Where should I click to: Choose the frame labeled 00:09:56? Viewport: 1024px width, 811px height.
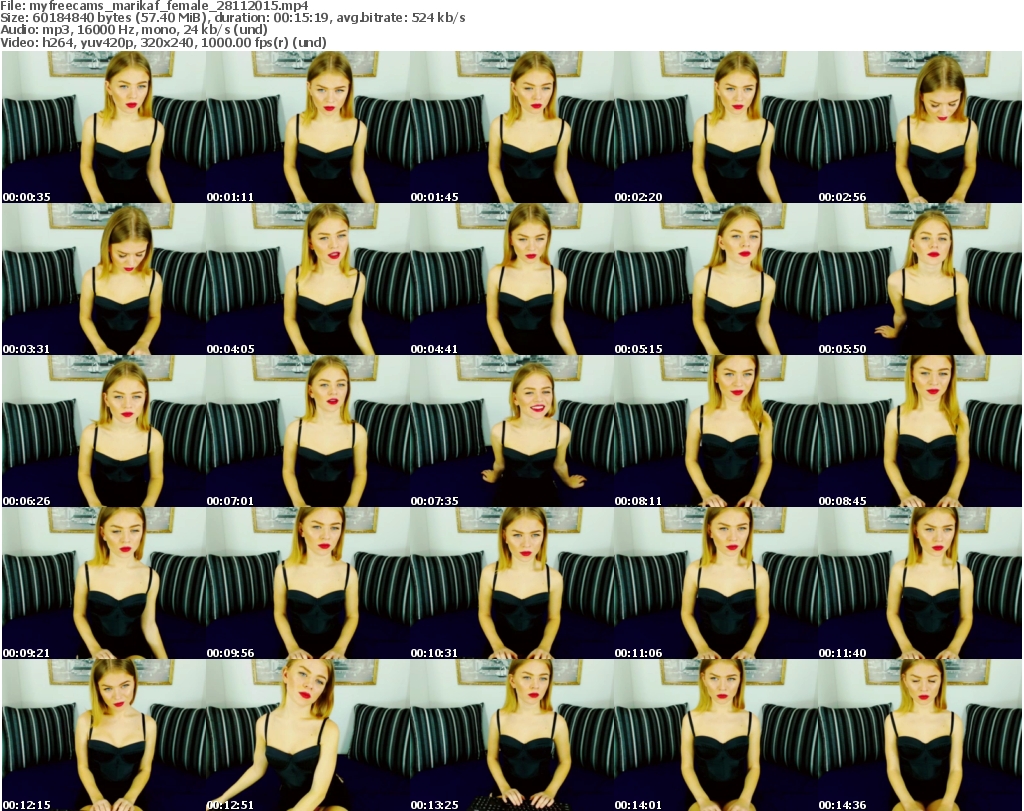pyautogui.click(x=308, y=583)
